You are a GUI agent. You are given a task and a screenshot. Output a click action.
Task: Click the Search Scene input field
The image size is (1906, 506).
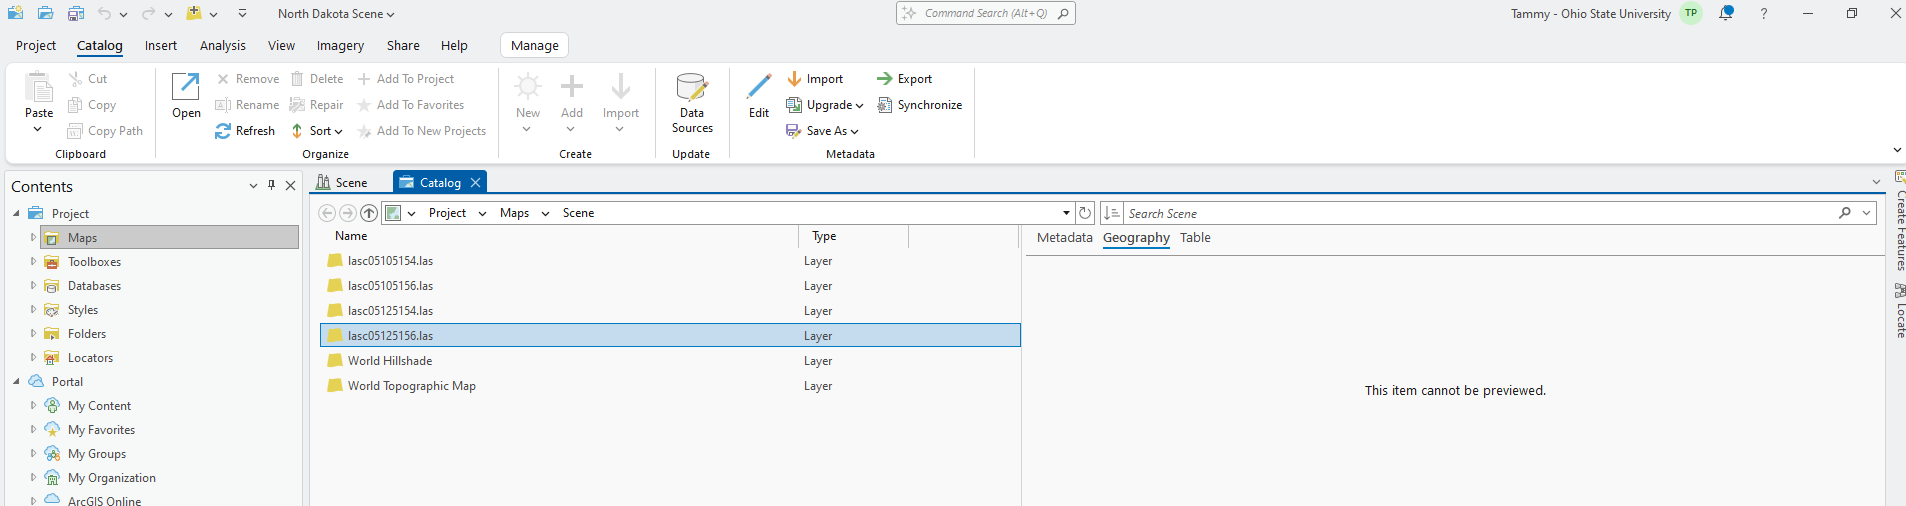click(1478, 213)
